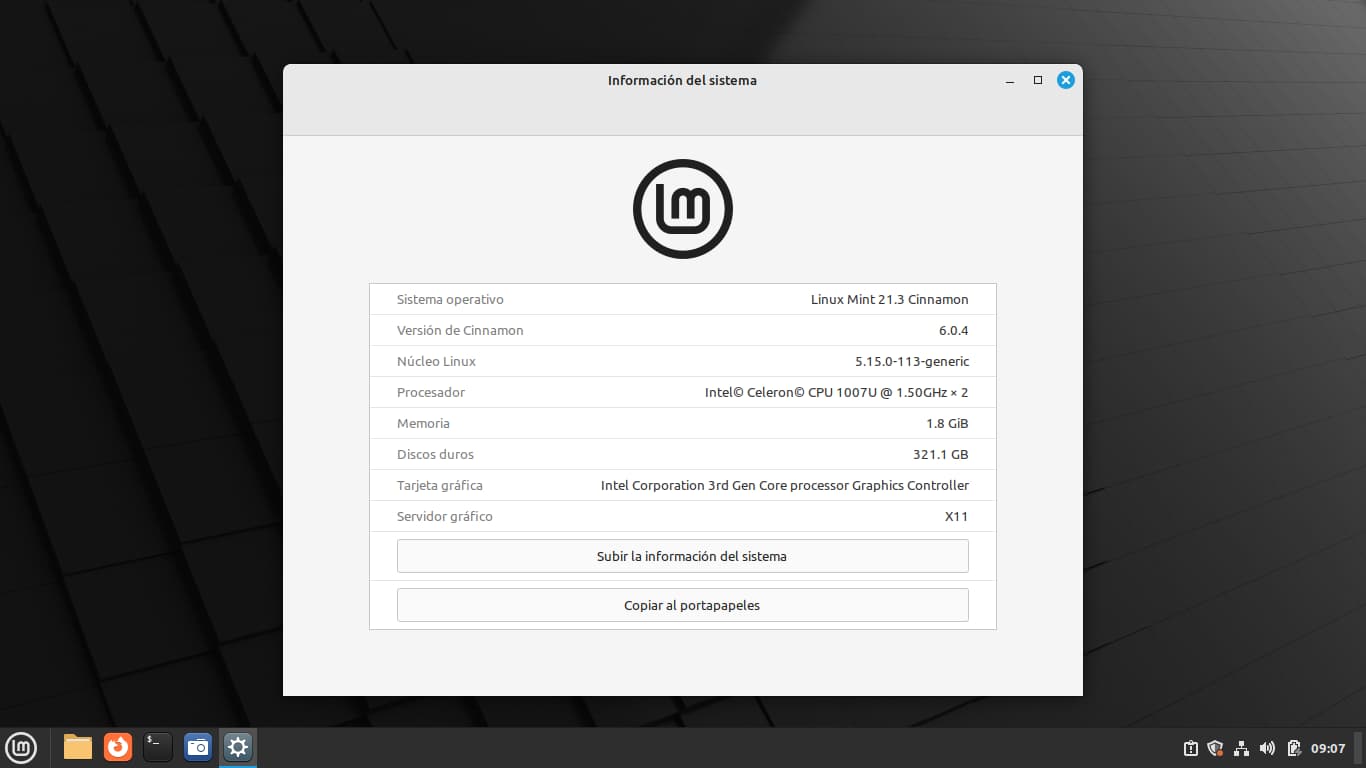The image size is (1366, 768).
Task: Open the Update Manager shield icon
Action: tap(1216, 748)
